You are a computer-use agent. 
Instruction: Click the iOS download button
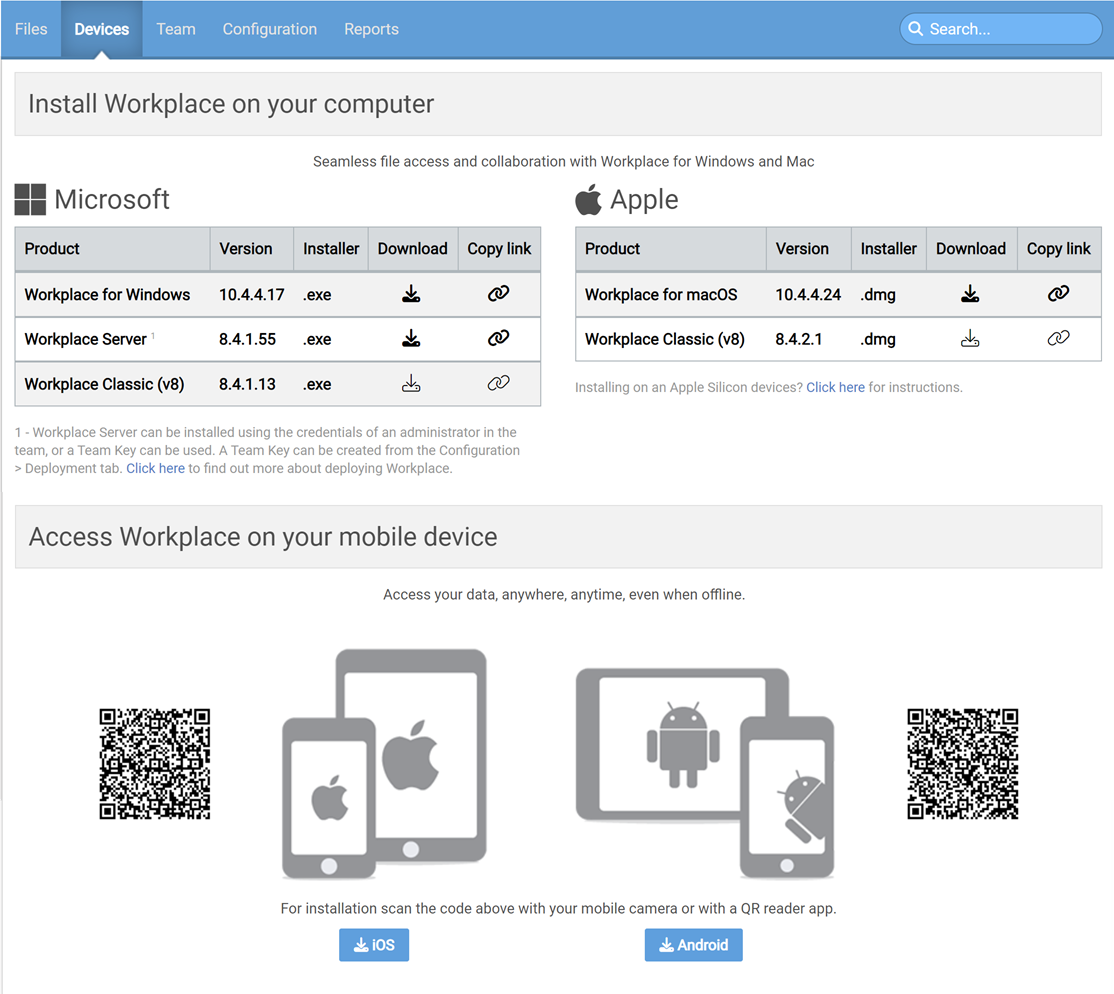374,945
